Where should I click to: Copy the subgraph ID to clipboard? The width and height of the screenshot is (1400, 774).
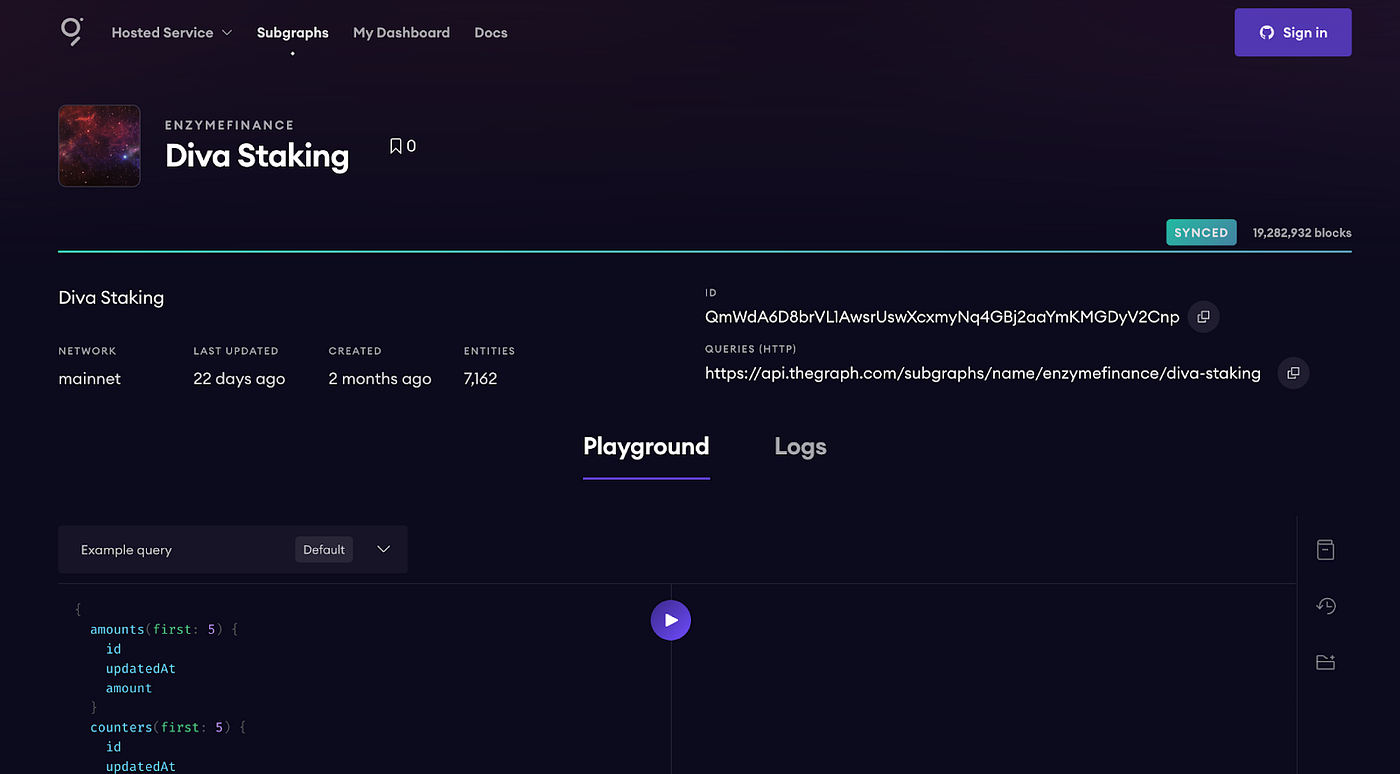tap(1203, 316)
